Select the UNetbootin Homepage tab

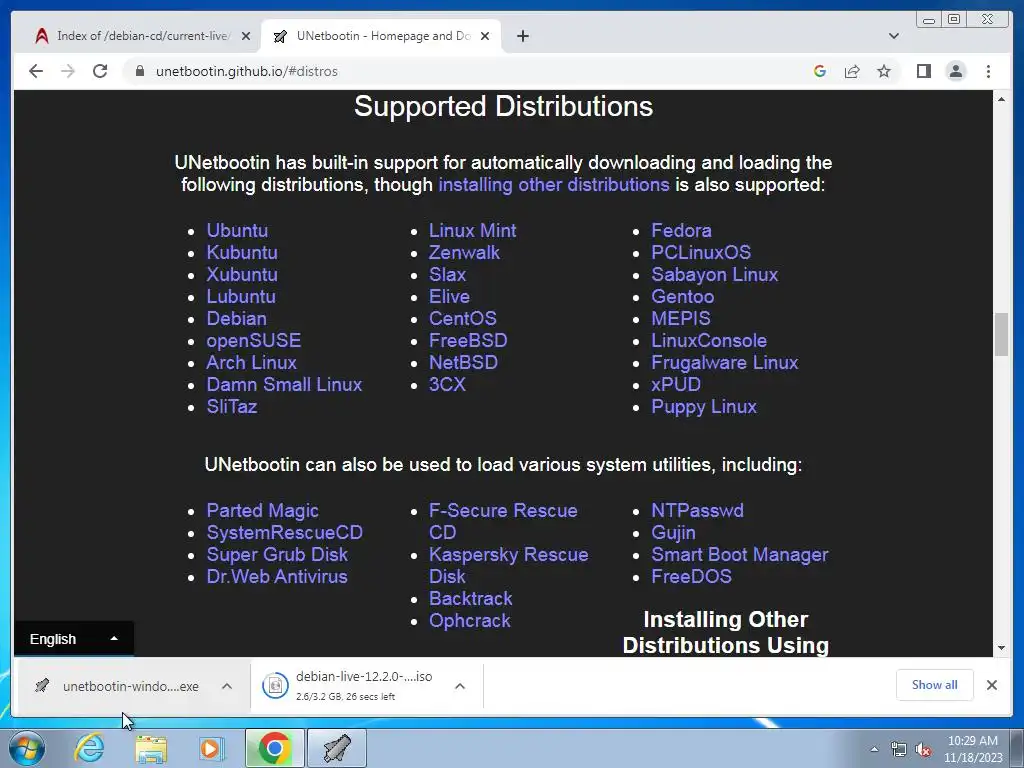pos(380,36)
